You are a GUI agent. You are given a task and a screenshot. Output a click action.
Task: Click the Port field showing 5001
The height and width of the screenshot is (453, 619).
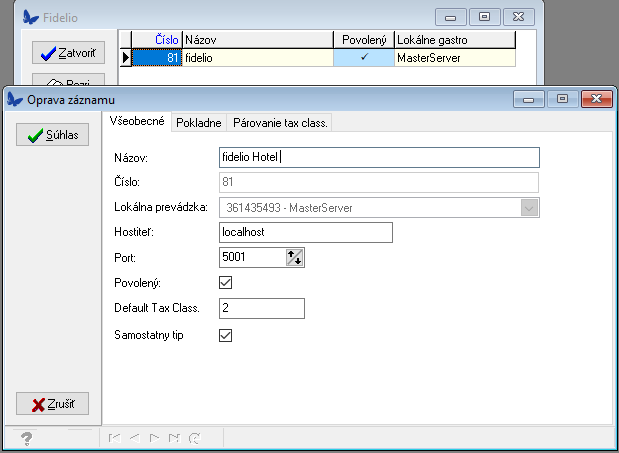(252, 257)
